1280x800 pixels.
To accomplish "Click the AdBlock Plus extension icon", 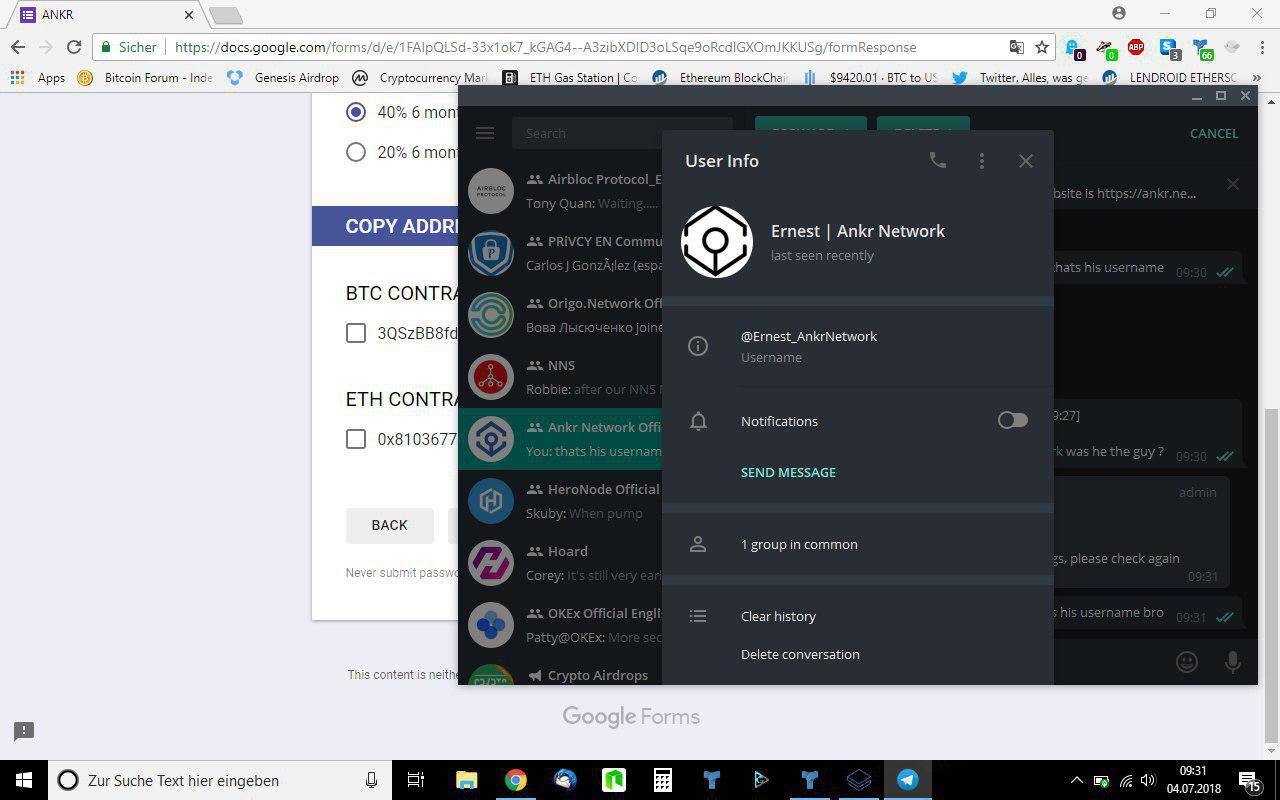I will click(1136, 47).
